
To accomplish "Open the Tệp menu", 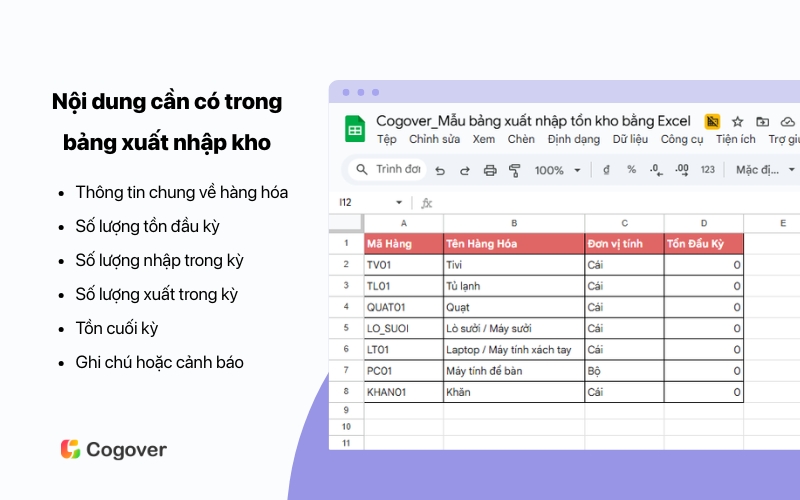I will click(386, 140).
